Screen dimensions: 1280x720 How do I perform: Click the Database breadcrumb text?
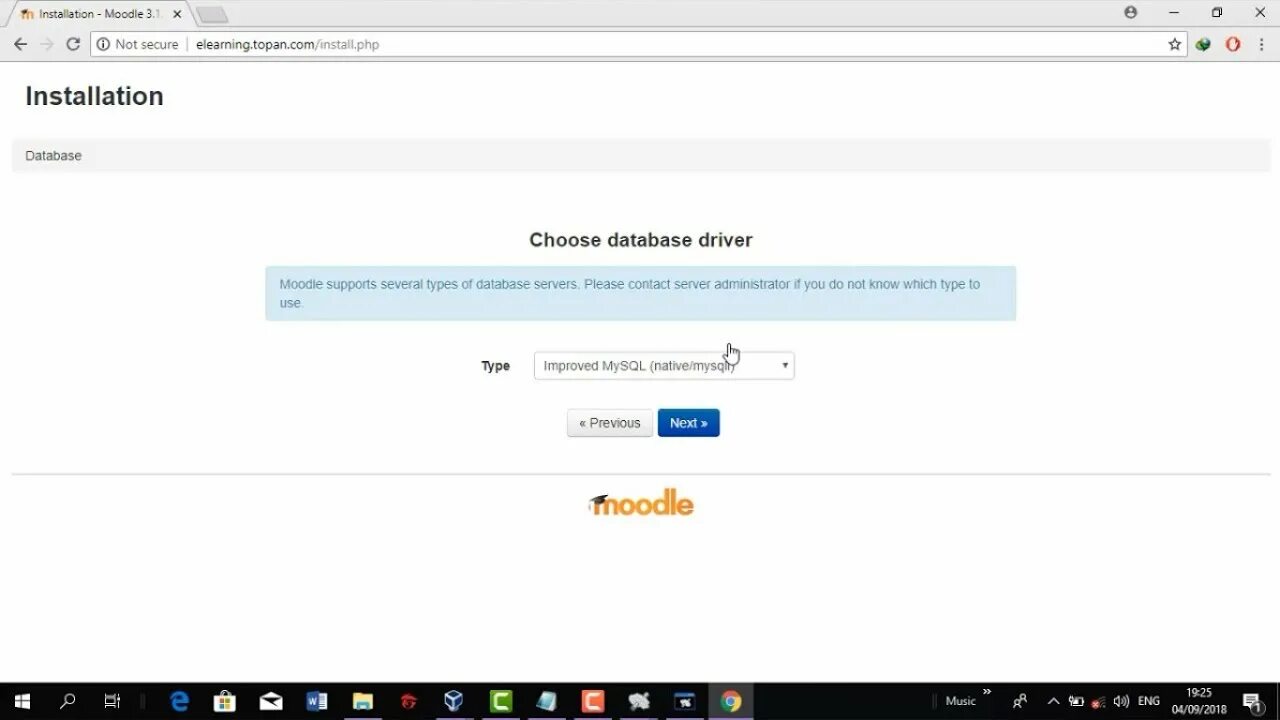tap(53, 156)
